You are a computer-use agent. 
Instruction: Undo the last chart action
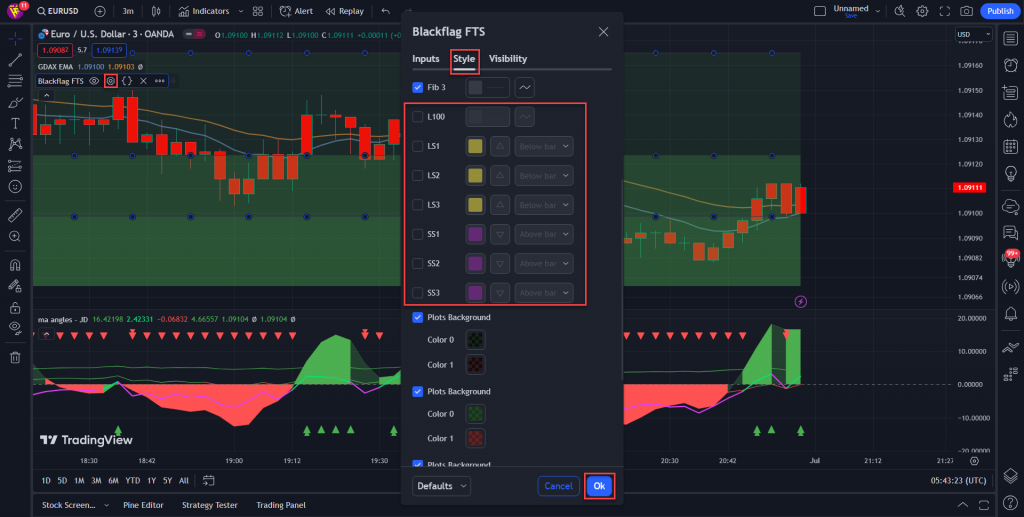(x=385, y=11)
